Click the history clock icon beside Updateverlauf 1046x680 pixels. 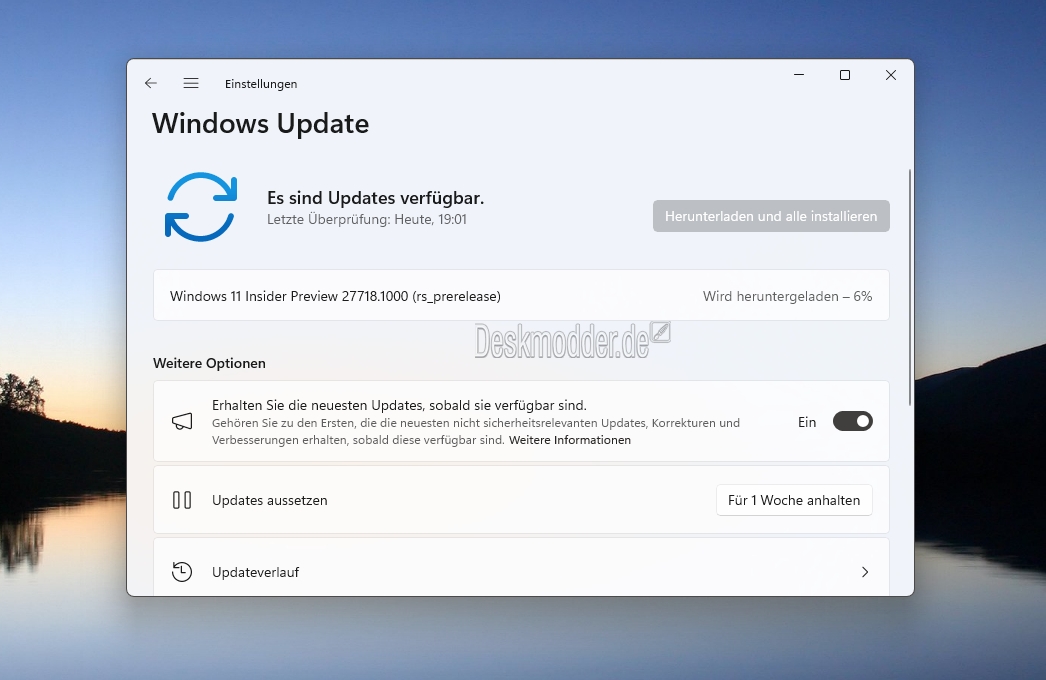[x=182, y=572]
